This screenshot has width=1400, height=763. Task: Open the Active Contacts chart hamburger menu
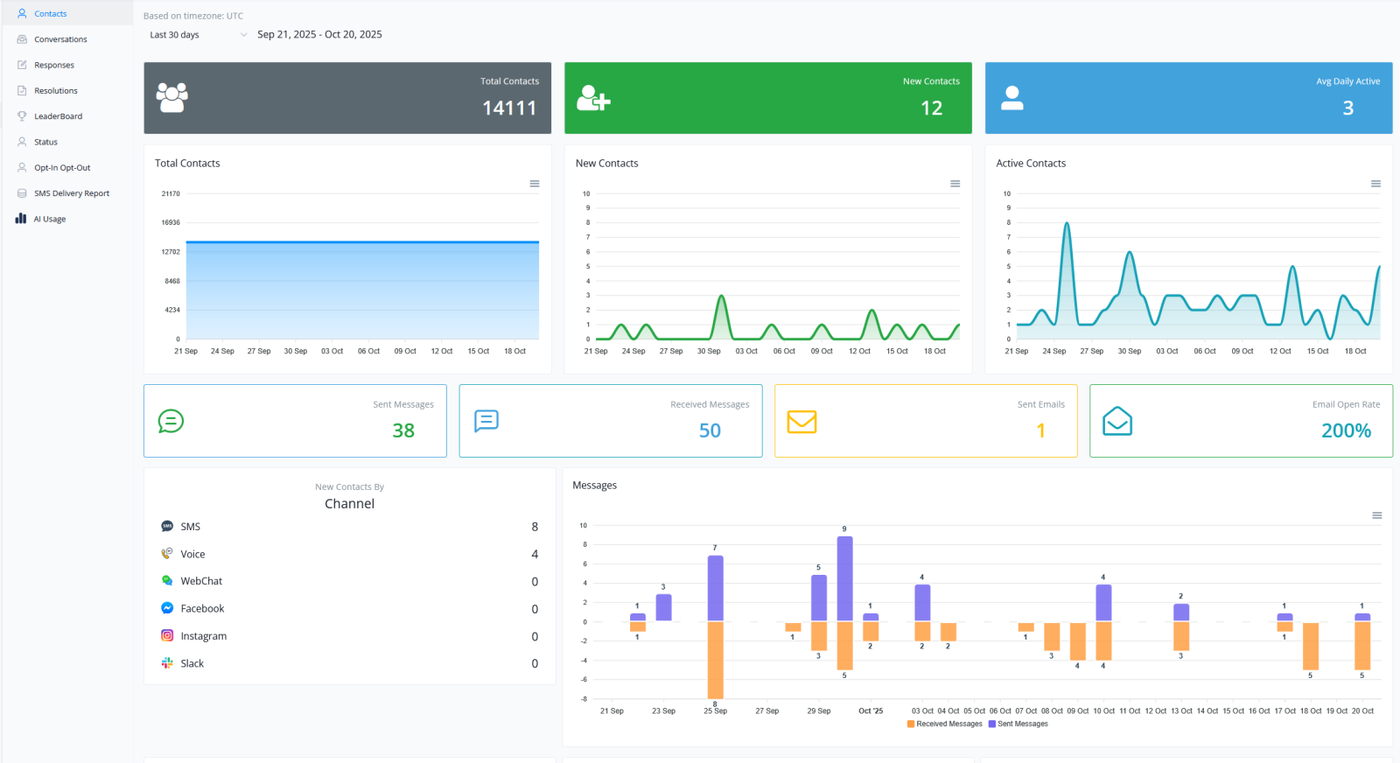tap(1376, 184)
